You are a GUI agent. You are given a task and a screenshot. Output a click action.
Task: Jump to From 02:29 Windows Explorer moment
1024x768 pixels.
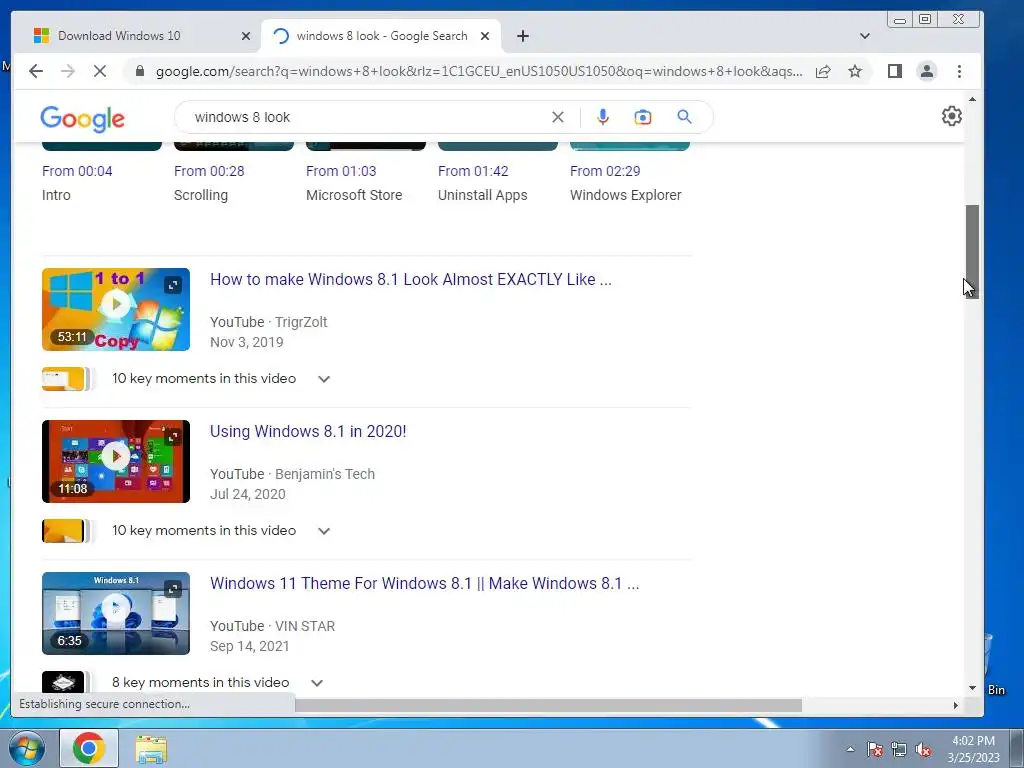point(605,171)
